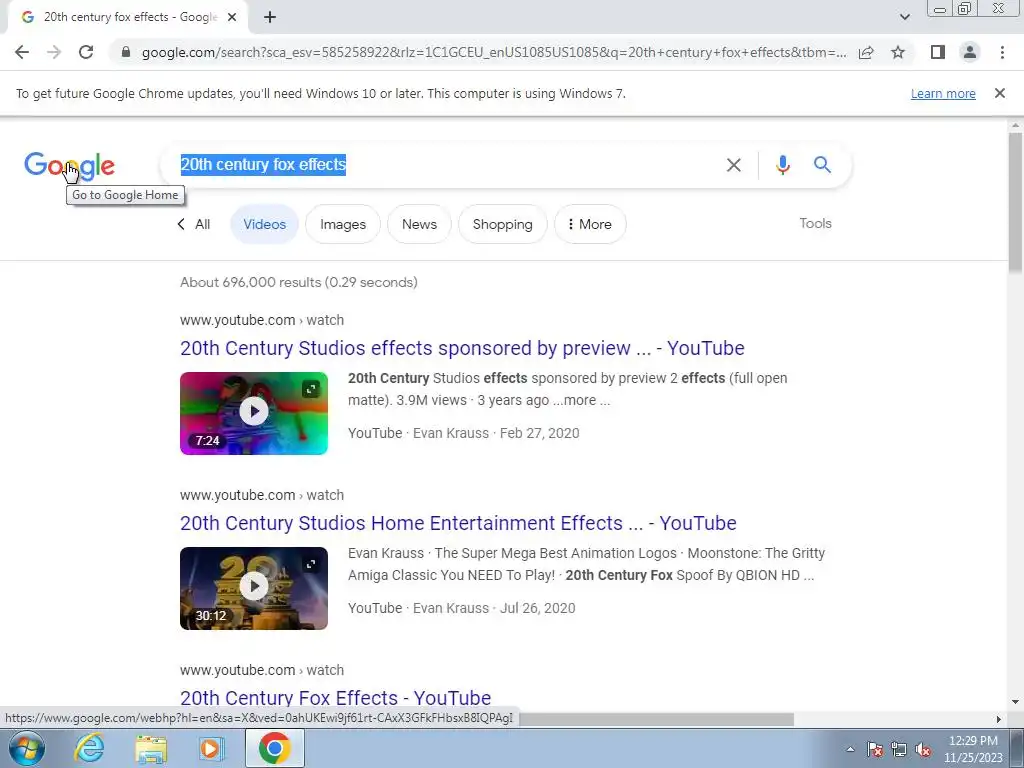Close the 20th century fox effects tab
1024x768 pixels.
(x=232, y=18)
